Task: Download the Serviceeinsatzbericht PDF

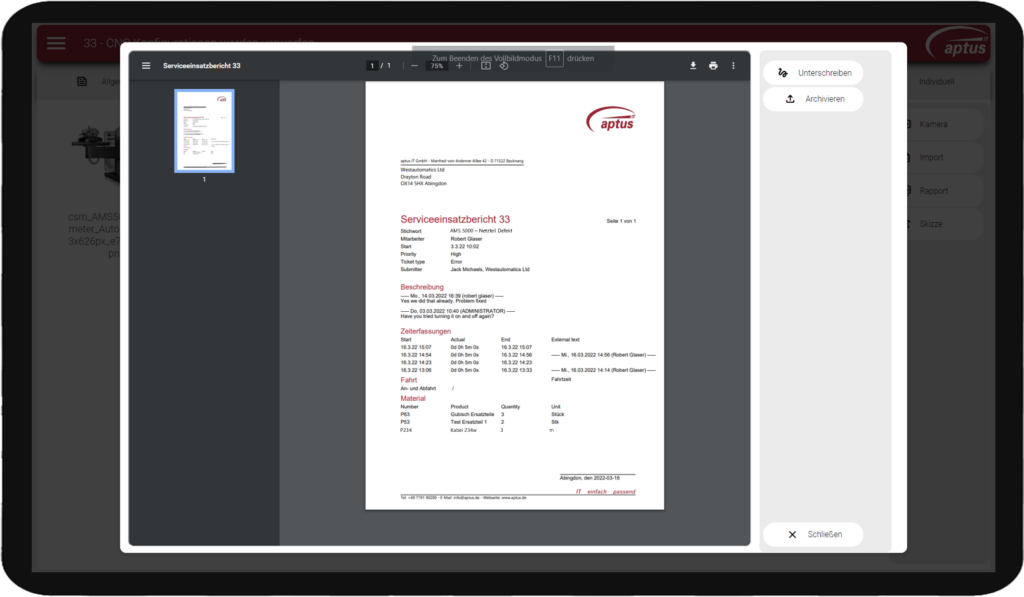Action: tap(693, 65)
